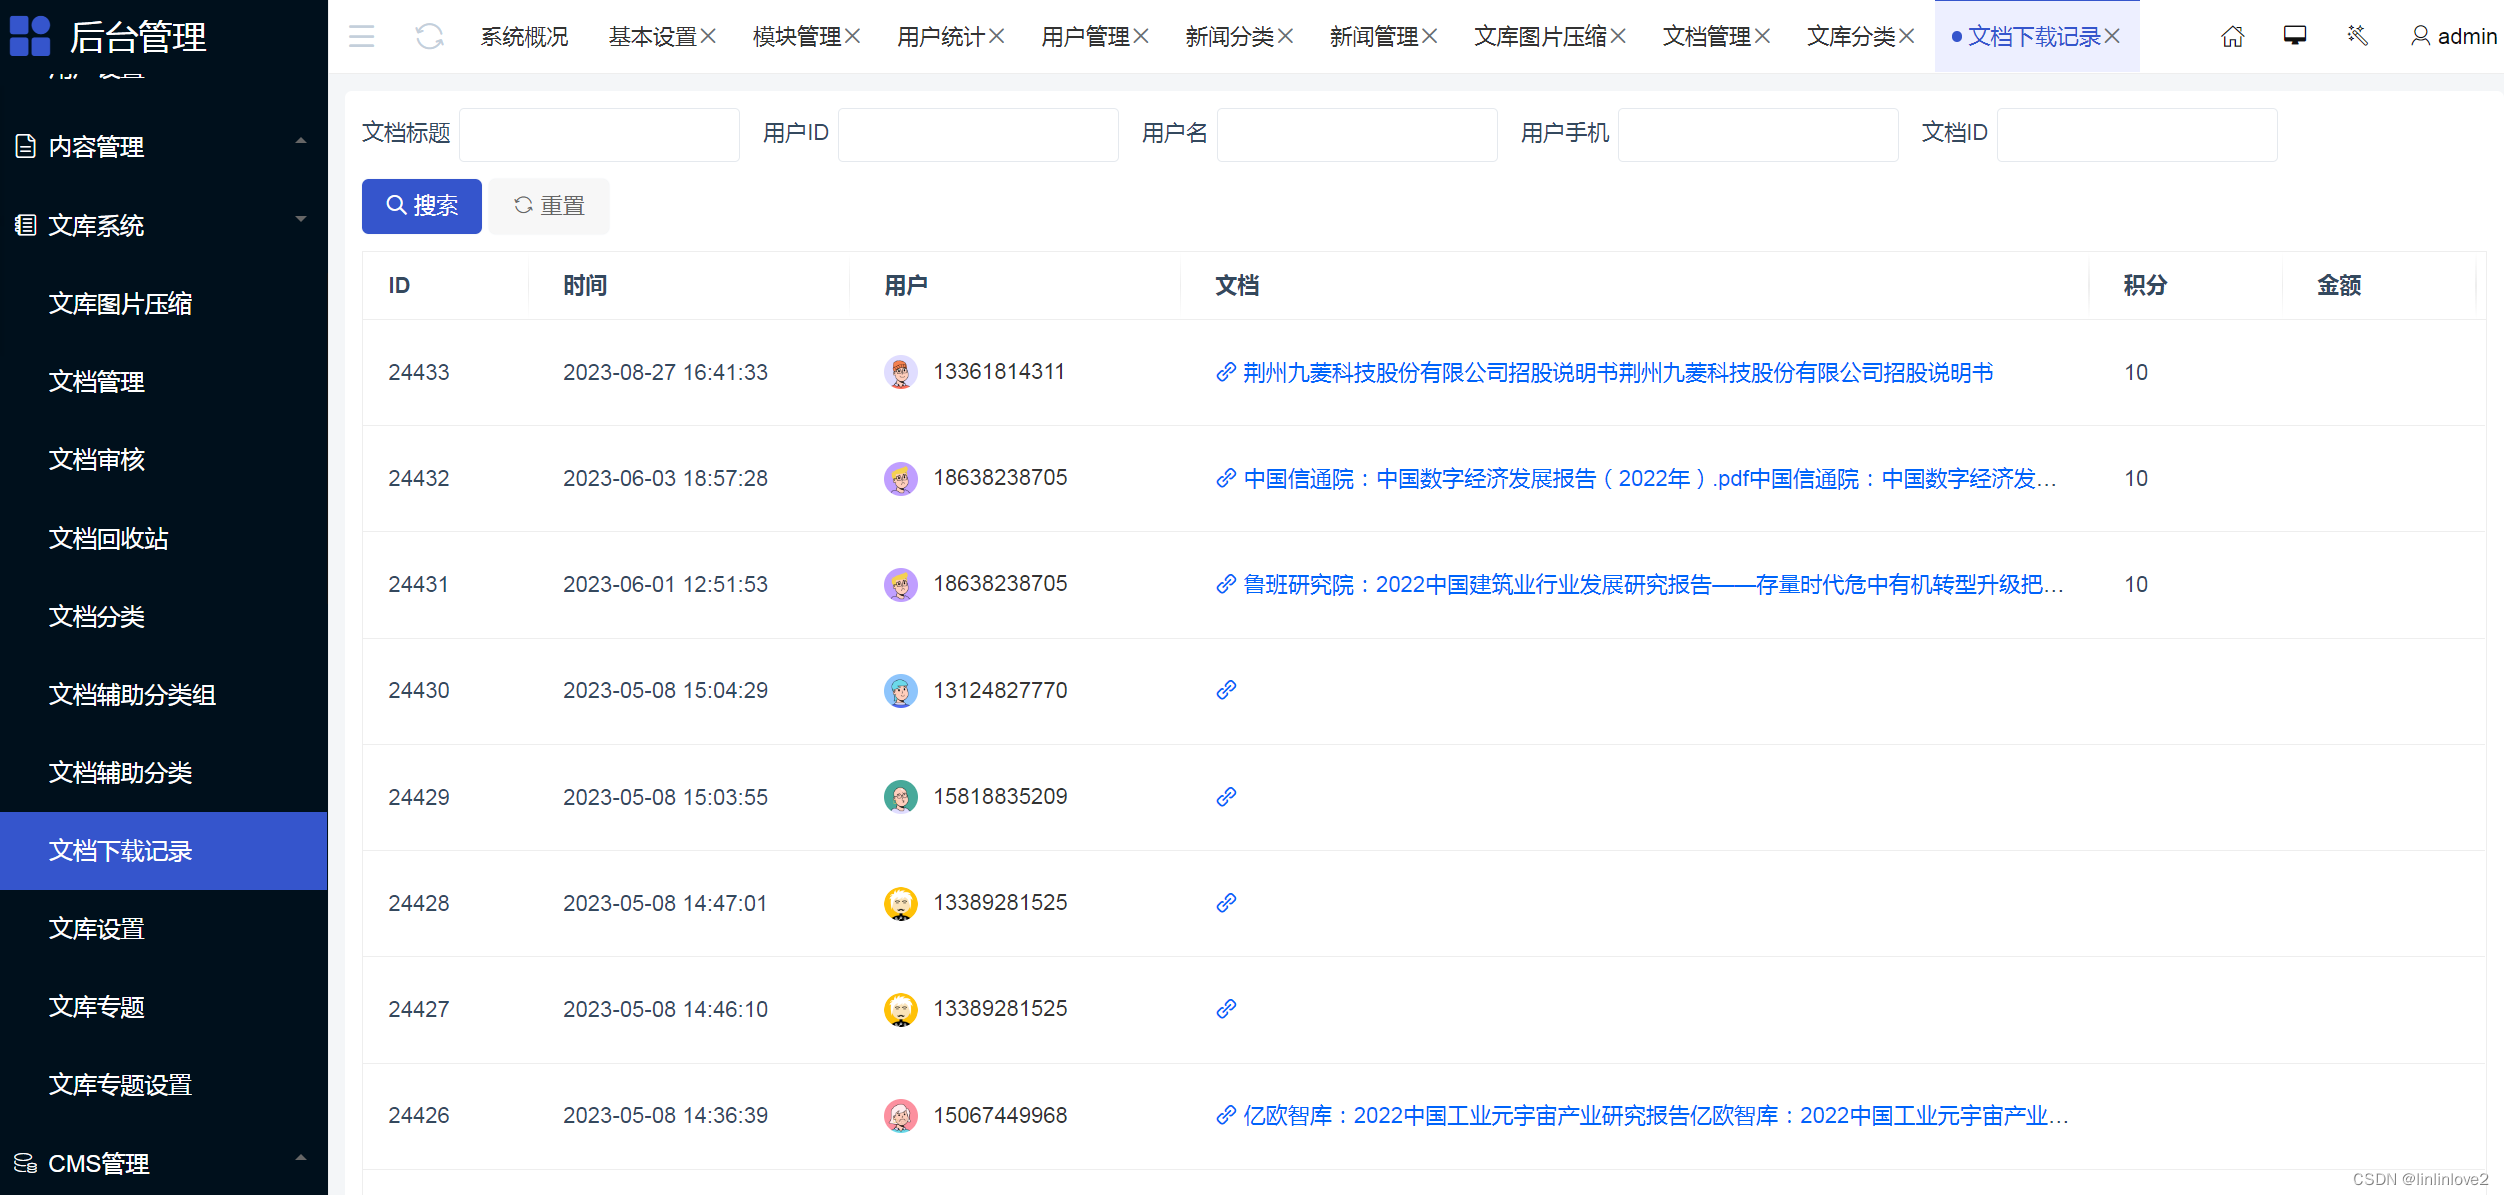Click the 时间 column header
The width and height of the screenshot is (2504, 1195).
pos(585,285)
